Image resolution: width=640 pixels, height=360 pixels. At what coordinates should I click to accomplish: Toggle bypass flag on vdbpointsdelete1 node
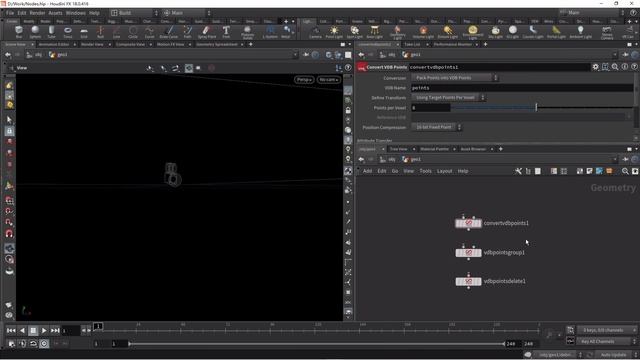pos(459,281)
